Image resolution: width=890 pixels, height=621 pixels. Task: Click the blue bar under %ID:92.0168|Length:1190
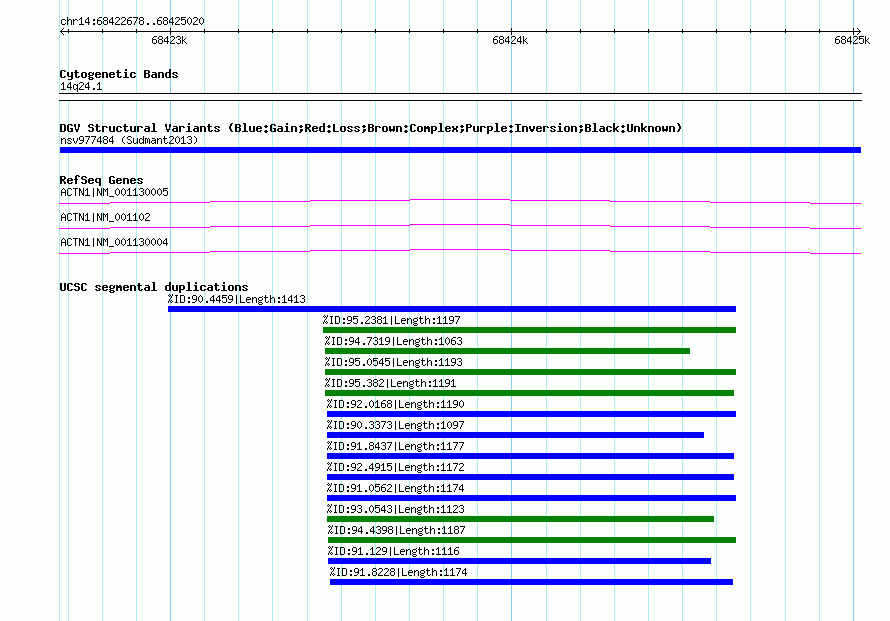coord(531,414)
